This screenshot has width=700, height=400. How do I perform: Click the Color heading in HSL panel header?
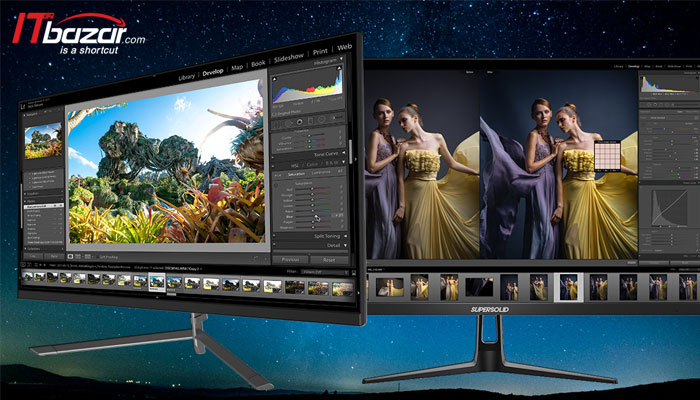click(312, 164)
